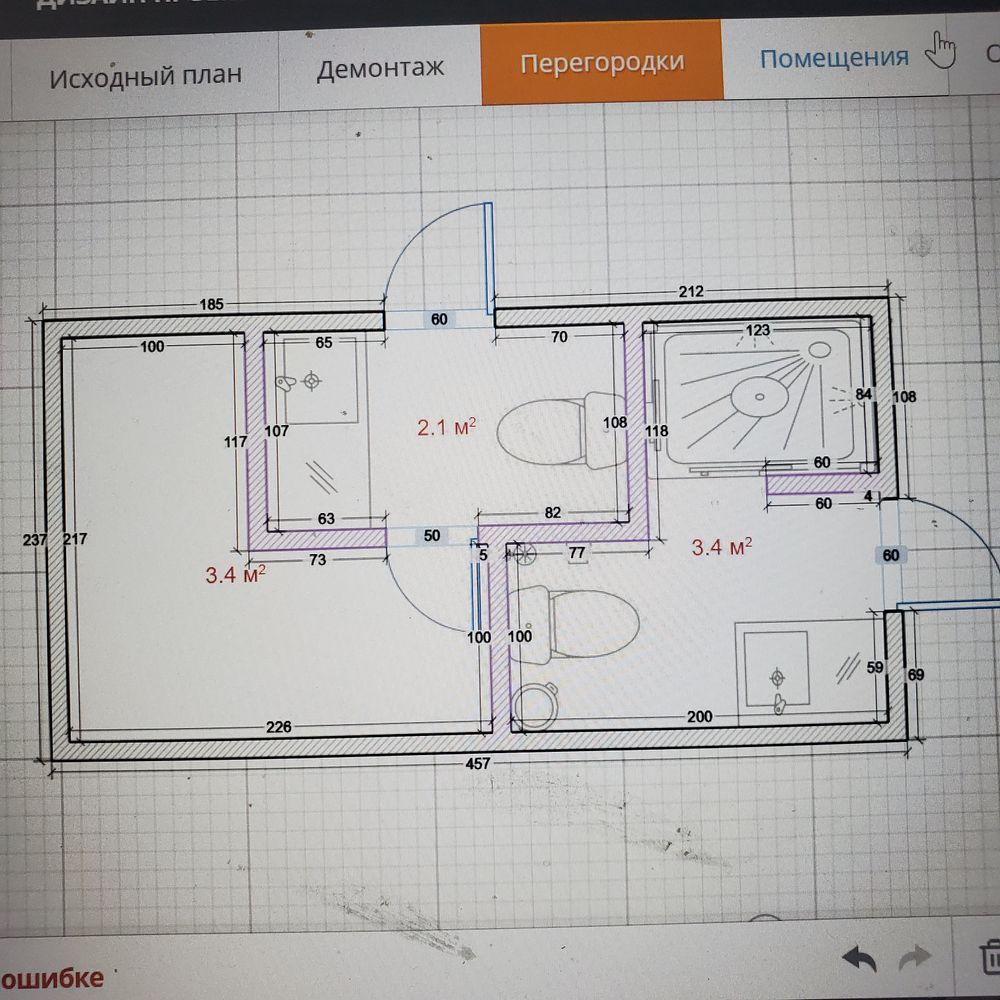Viewport: 1000px width, 1000px height.
Task: Click the redo arrow icon
Action: pos(914,958)
